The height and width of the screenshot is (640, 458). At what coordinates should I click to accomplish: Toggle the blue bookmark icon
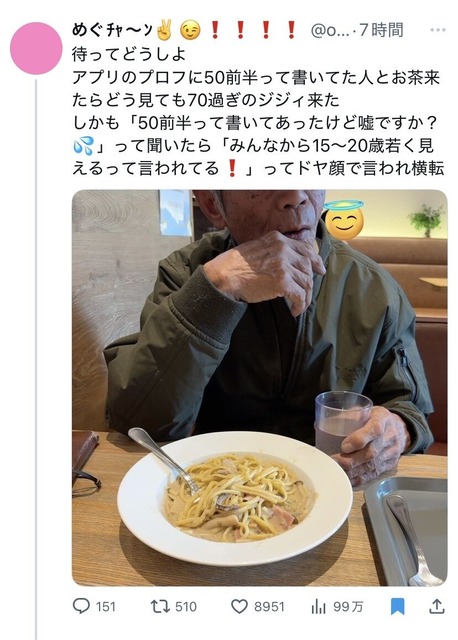coord(398,606)
